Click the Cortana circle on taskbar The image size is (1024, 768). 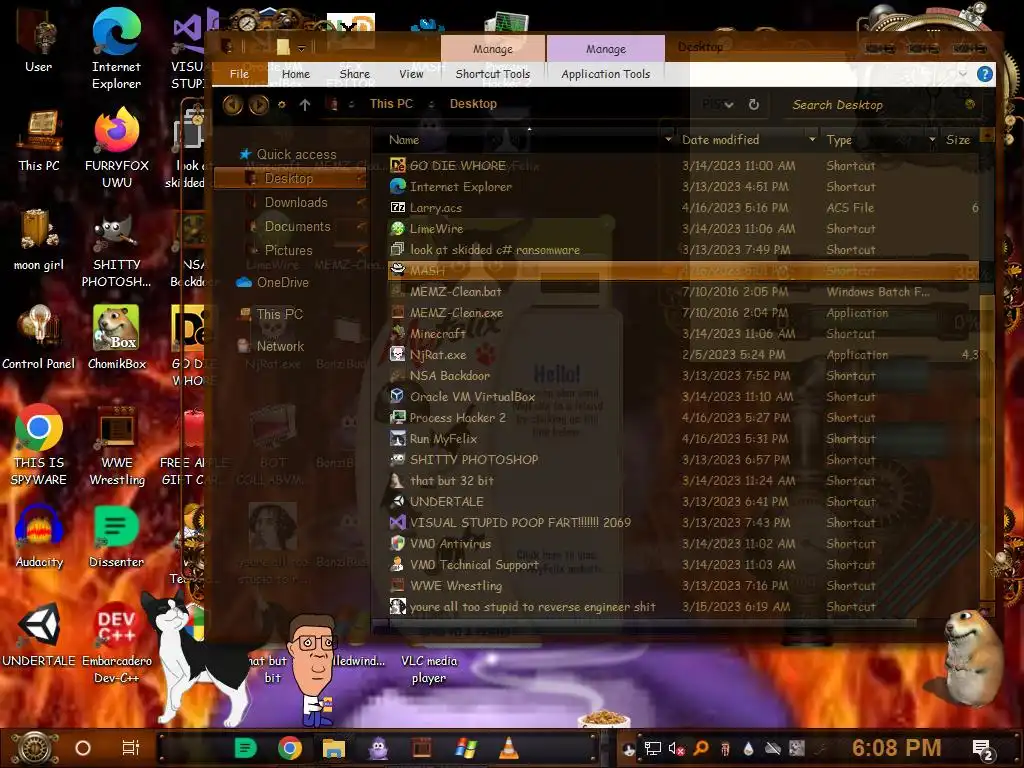[83, 748]
